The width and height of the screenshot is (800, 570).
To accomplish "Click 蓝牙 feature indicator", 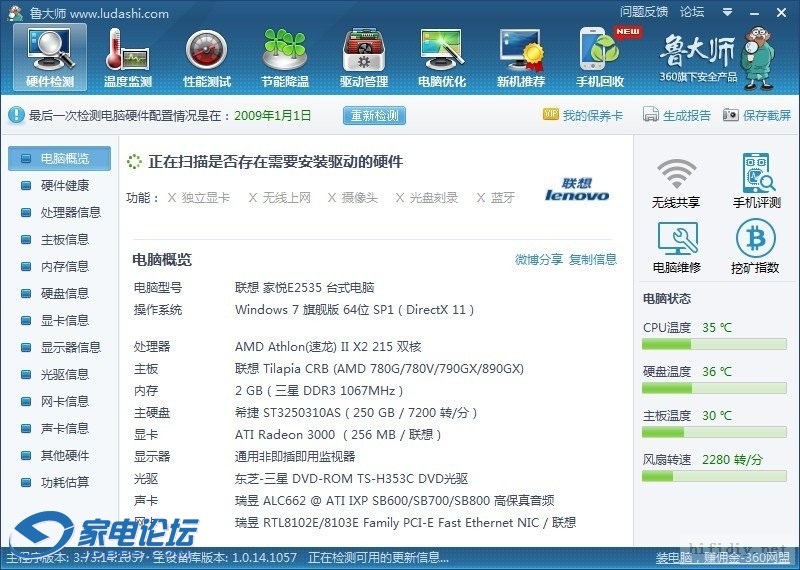I will point(496,198).
